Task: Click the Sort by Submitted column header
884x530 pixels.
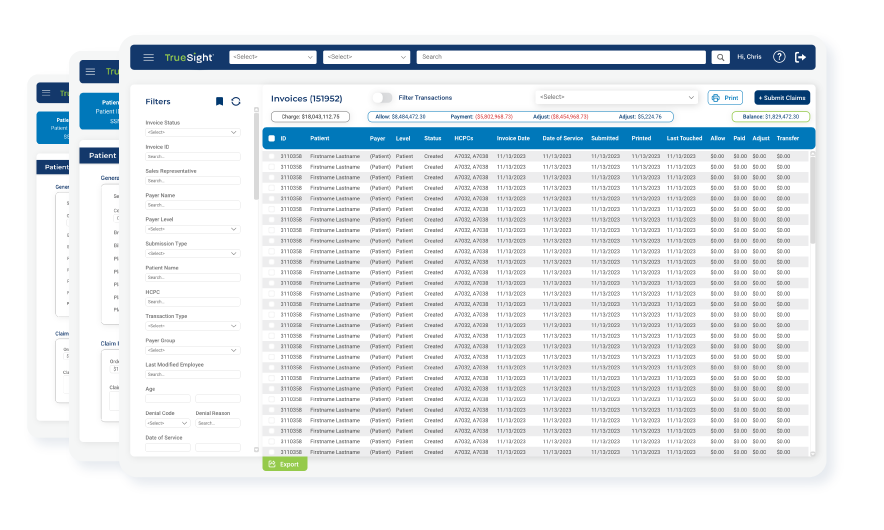Action: coord(605,138)
